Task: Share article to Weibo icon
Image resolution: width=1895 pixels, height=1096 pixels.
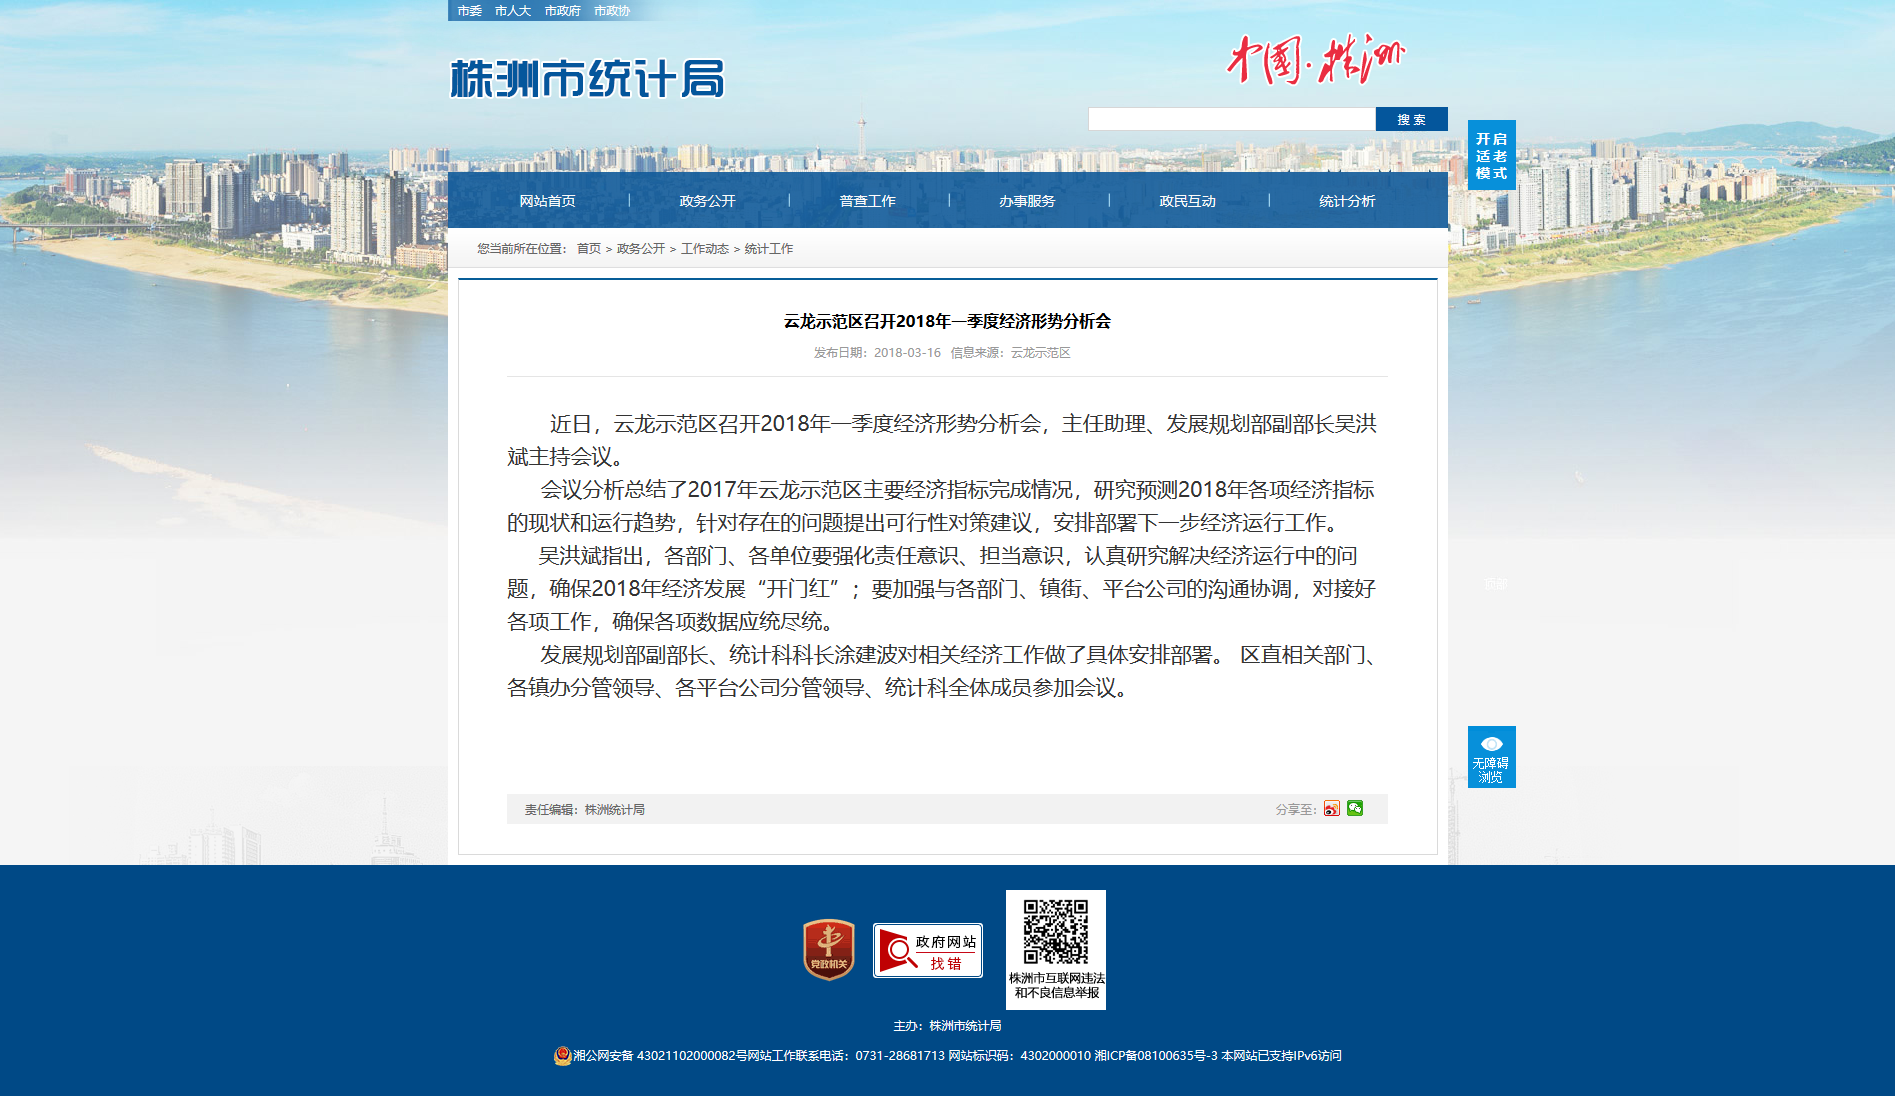Action: 1331,809
